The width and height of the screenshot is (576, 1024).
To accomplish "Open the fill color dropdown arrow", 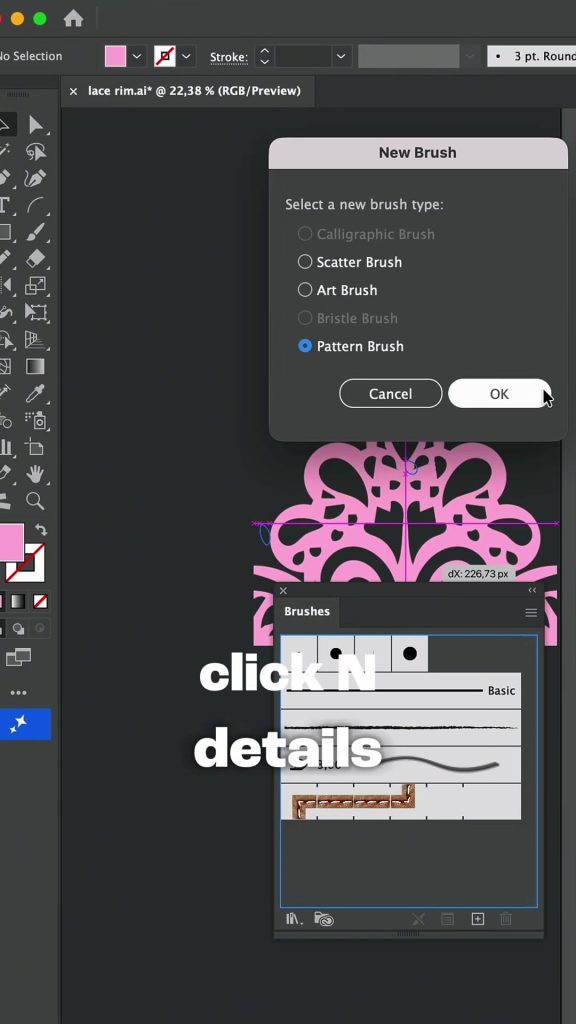I will [x=136, y=56].
